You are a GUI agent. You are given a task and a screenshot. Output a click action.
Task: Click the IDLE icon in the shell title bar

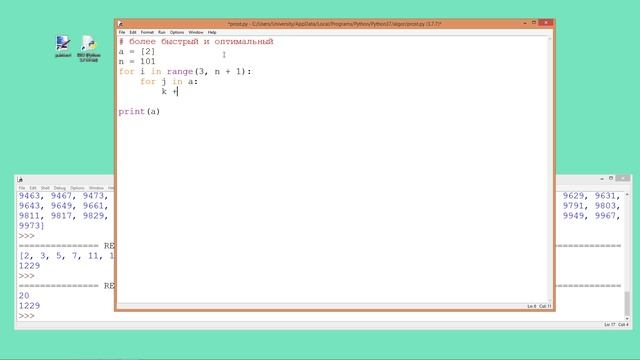20,180
